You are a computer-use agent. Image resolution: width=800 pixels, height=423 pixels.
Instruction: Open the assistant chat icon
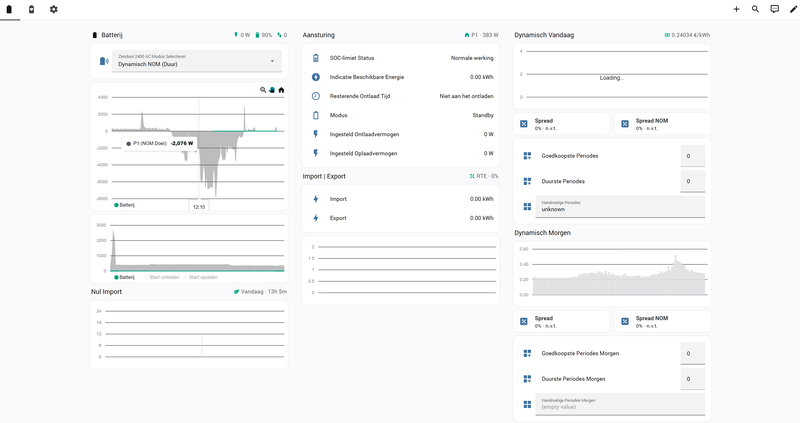(x=774, y=9)
